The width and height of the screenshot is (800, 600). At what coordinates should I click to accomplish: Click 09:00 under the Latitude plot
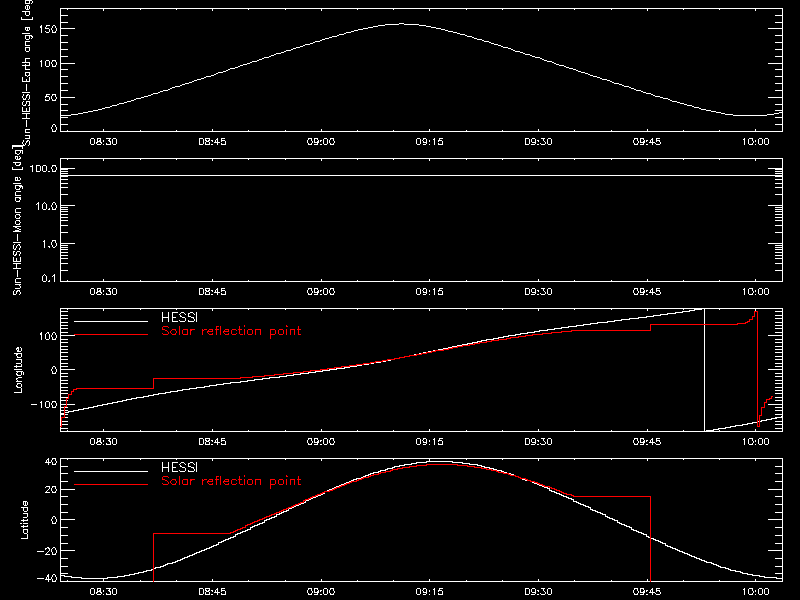[321, 591]
